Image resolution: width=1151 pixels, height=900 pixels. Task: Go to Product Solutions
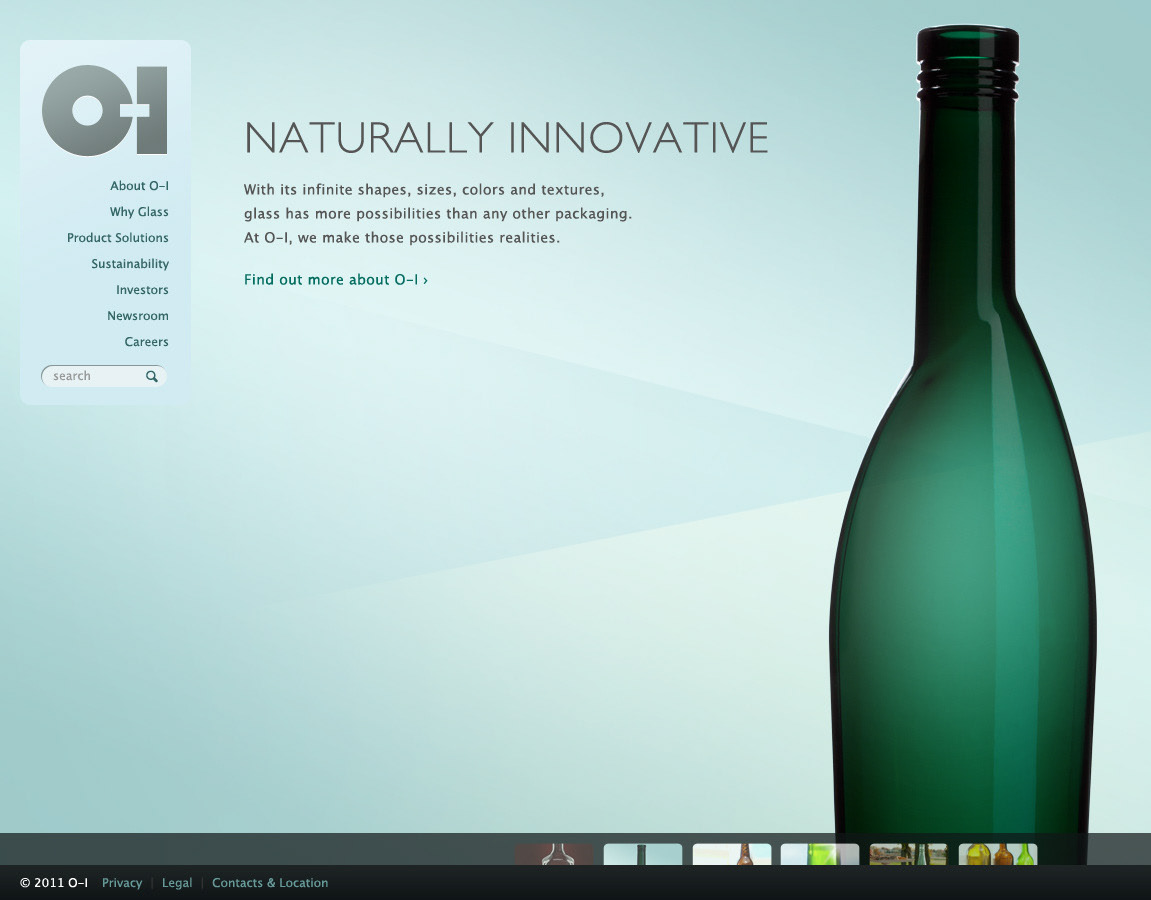[117, 238]
